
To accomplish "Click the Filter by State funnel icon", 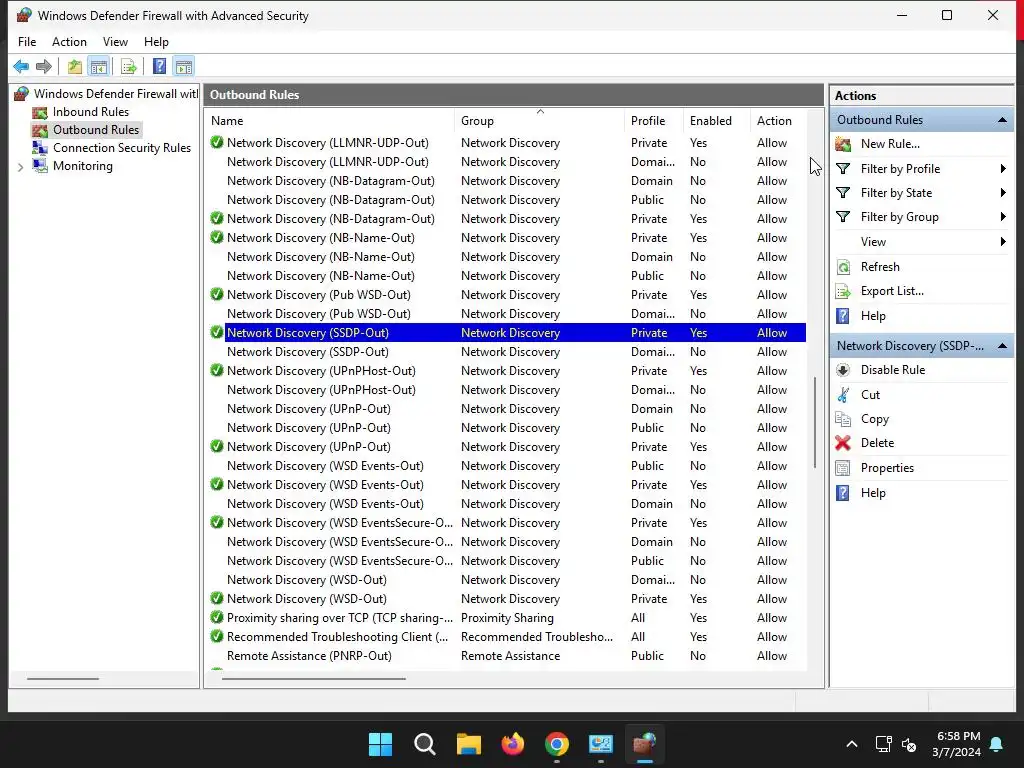I will coord(843,193).
